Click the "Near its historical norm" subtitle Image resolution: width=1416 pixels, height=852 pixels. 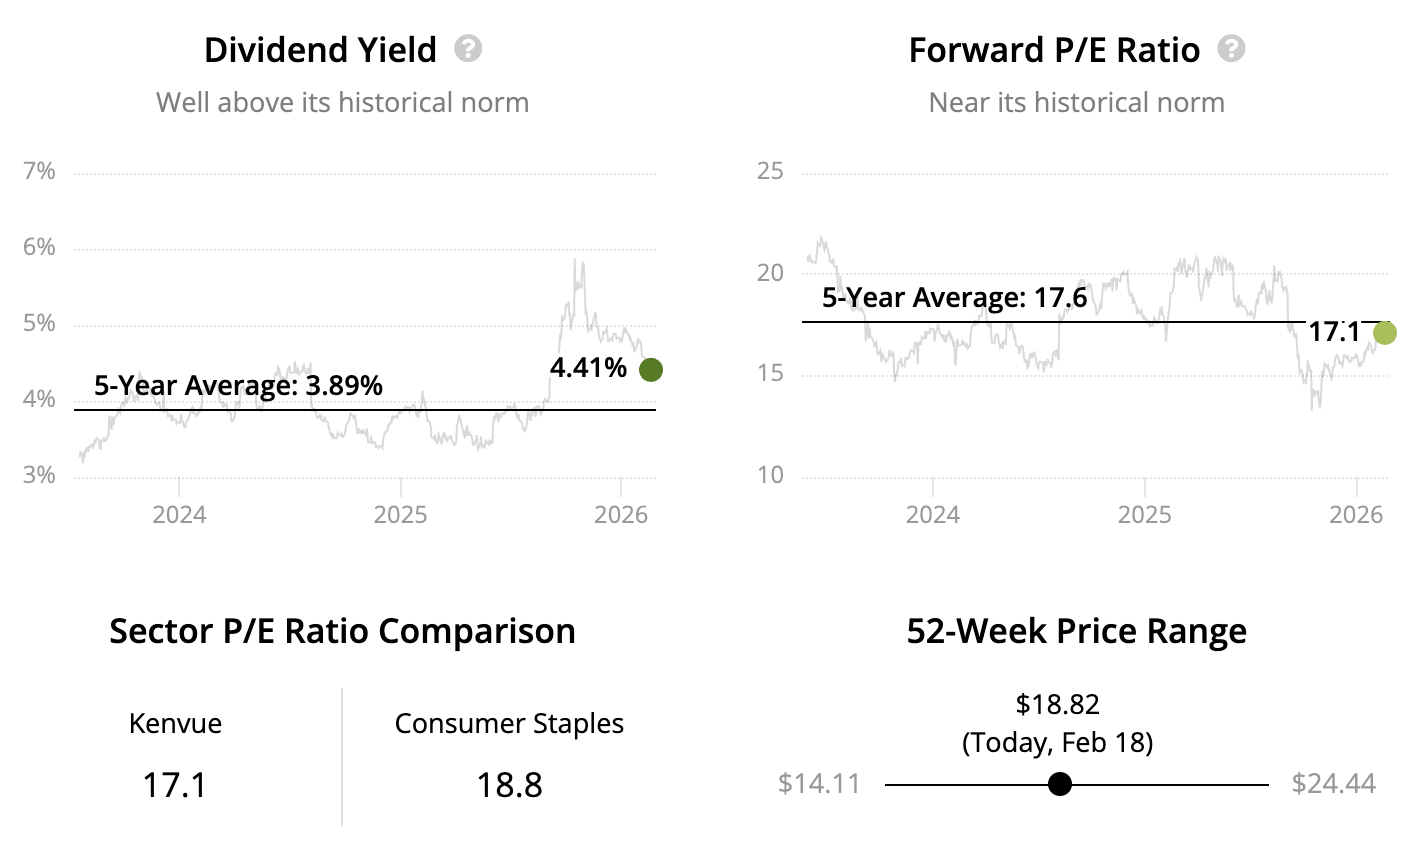pos(1076,102)
